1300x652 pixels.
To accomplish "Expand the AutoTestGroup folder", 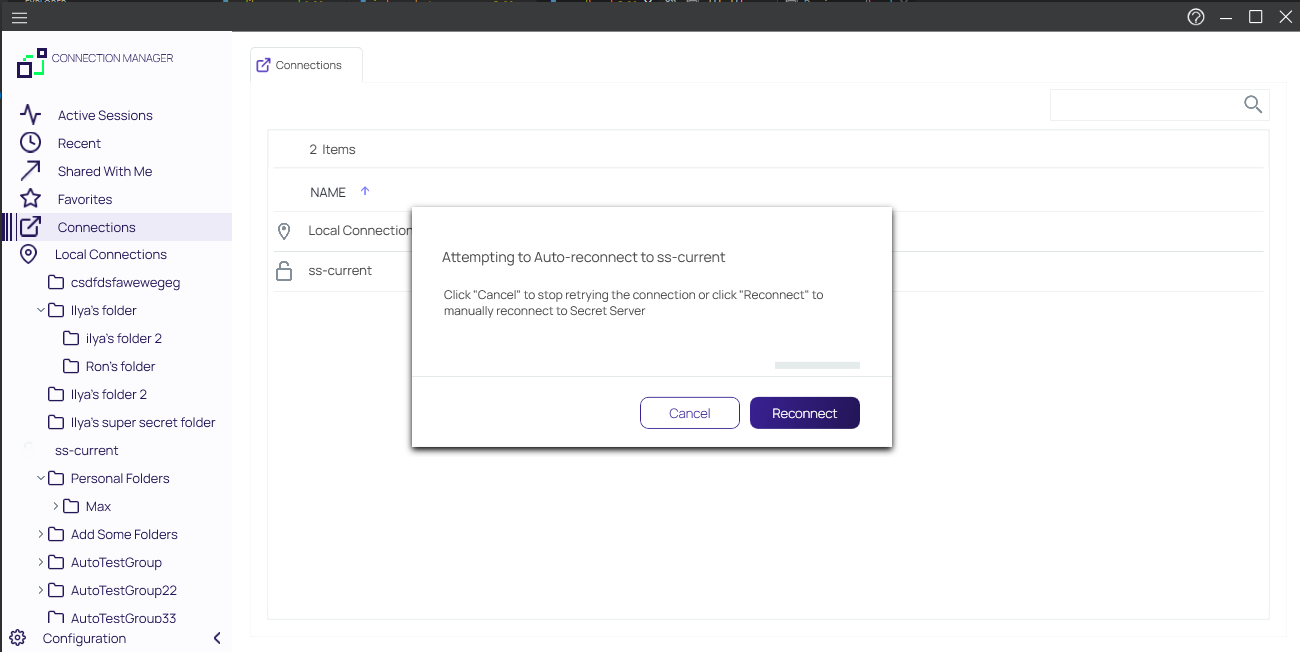I will click(43, 562).
